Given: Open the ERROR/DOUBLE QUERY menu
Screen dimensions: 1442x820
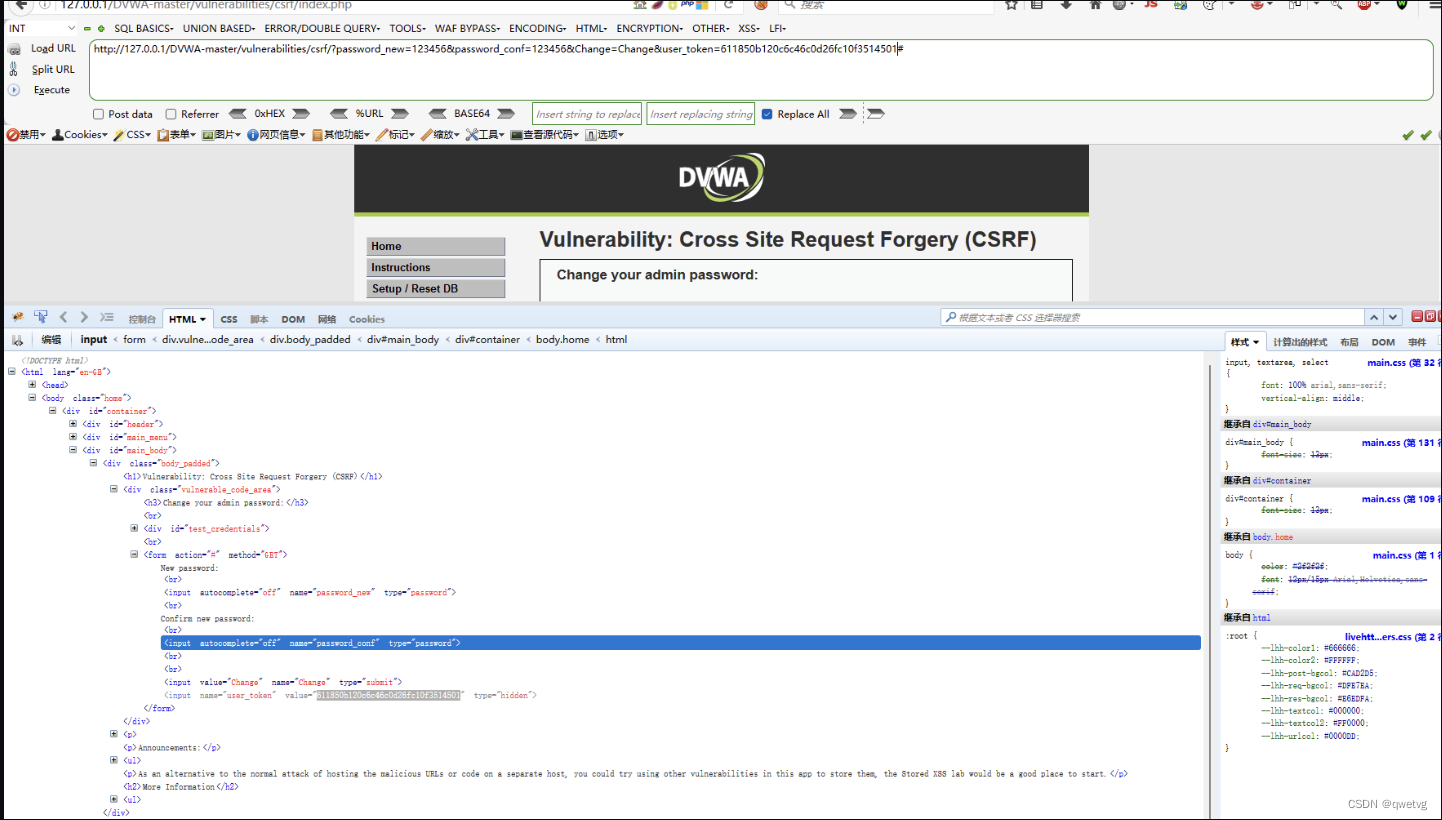Looking at the screenshot, I should pos(322,29).
